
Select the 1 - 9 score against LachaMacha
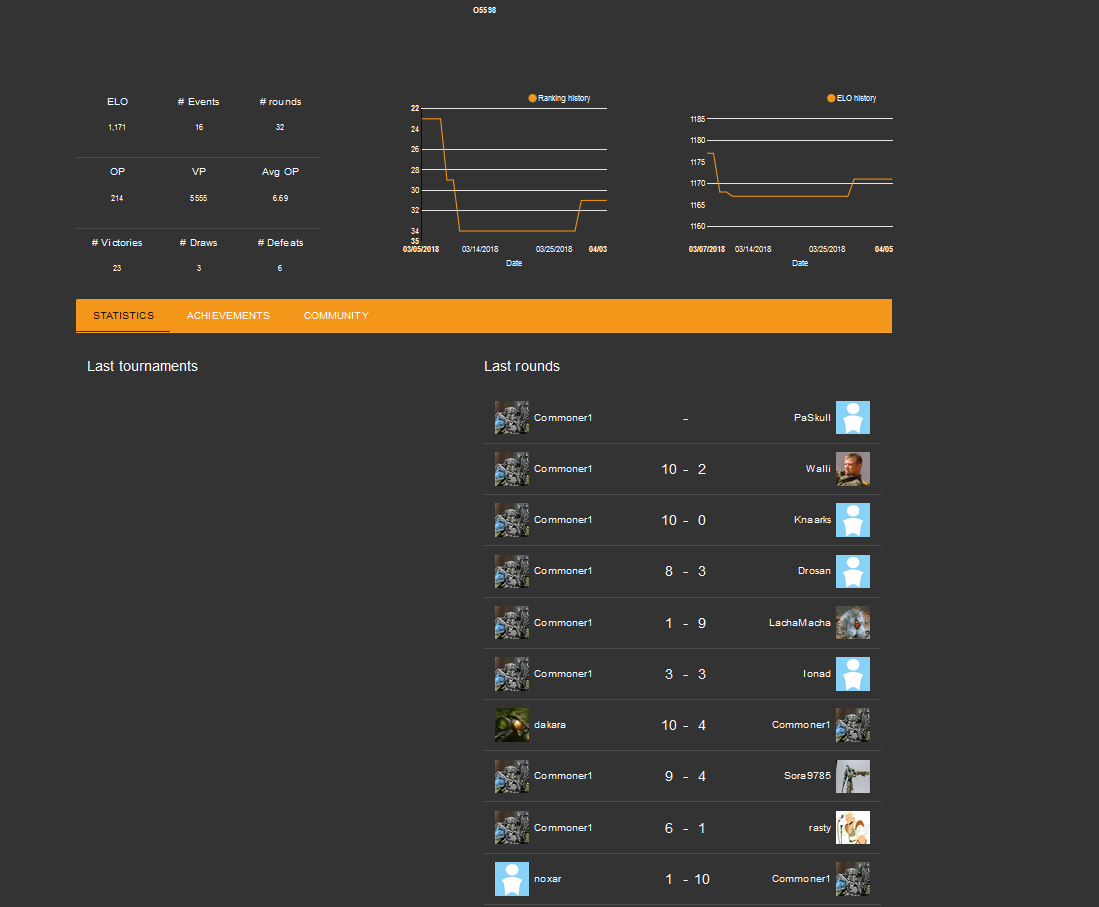coord(685,623)
